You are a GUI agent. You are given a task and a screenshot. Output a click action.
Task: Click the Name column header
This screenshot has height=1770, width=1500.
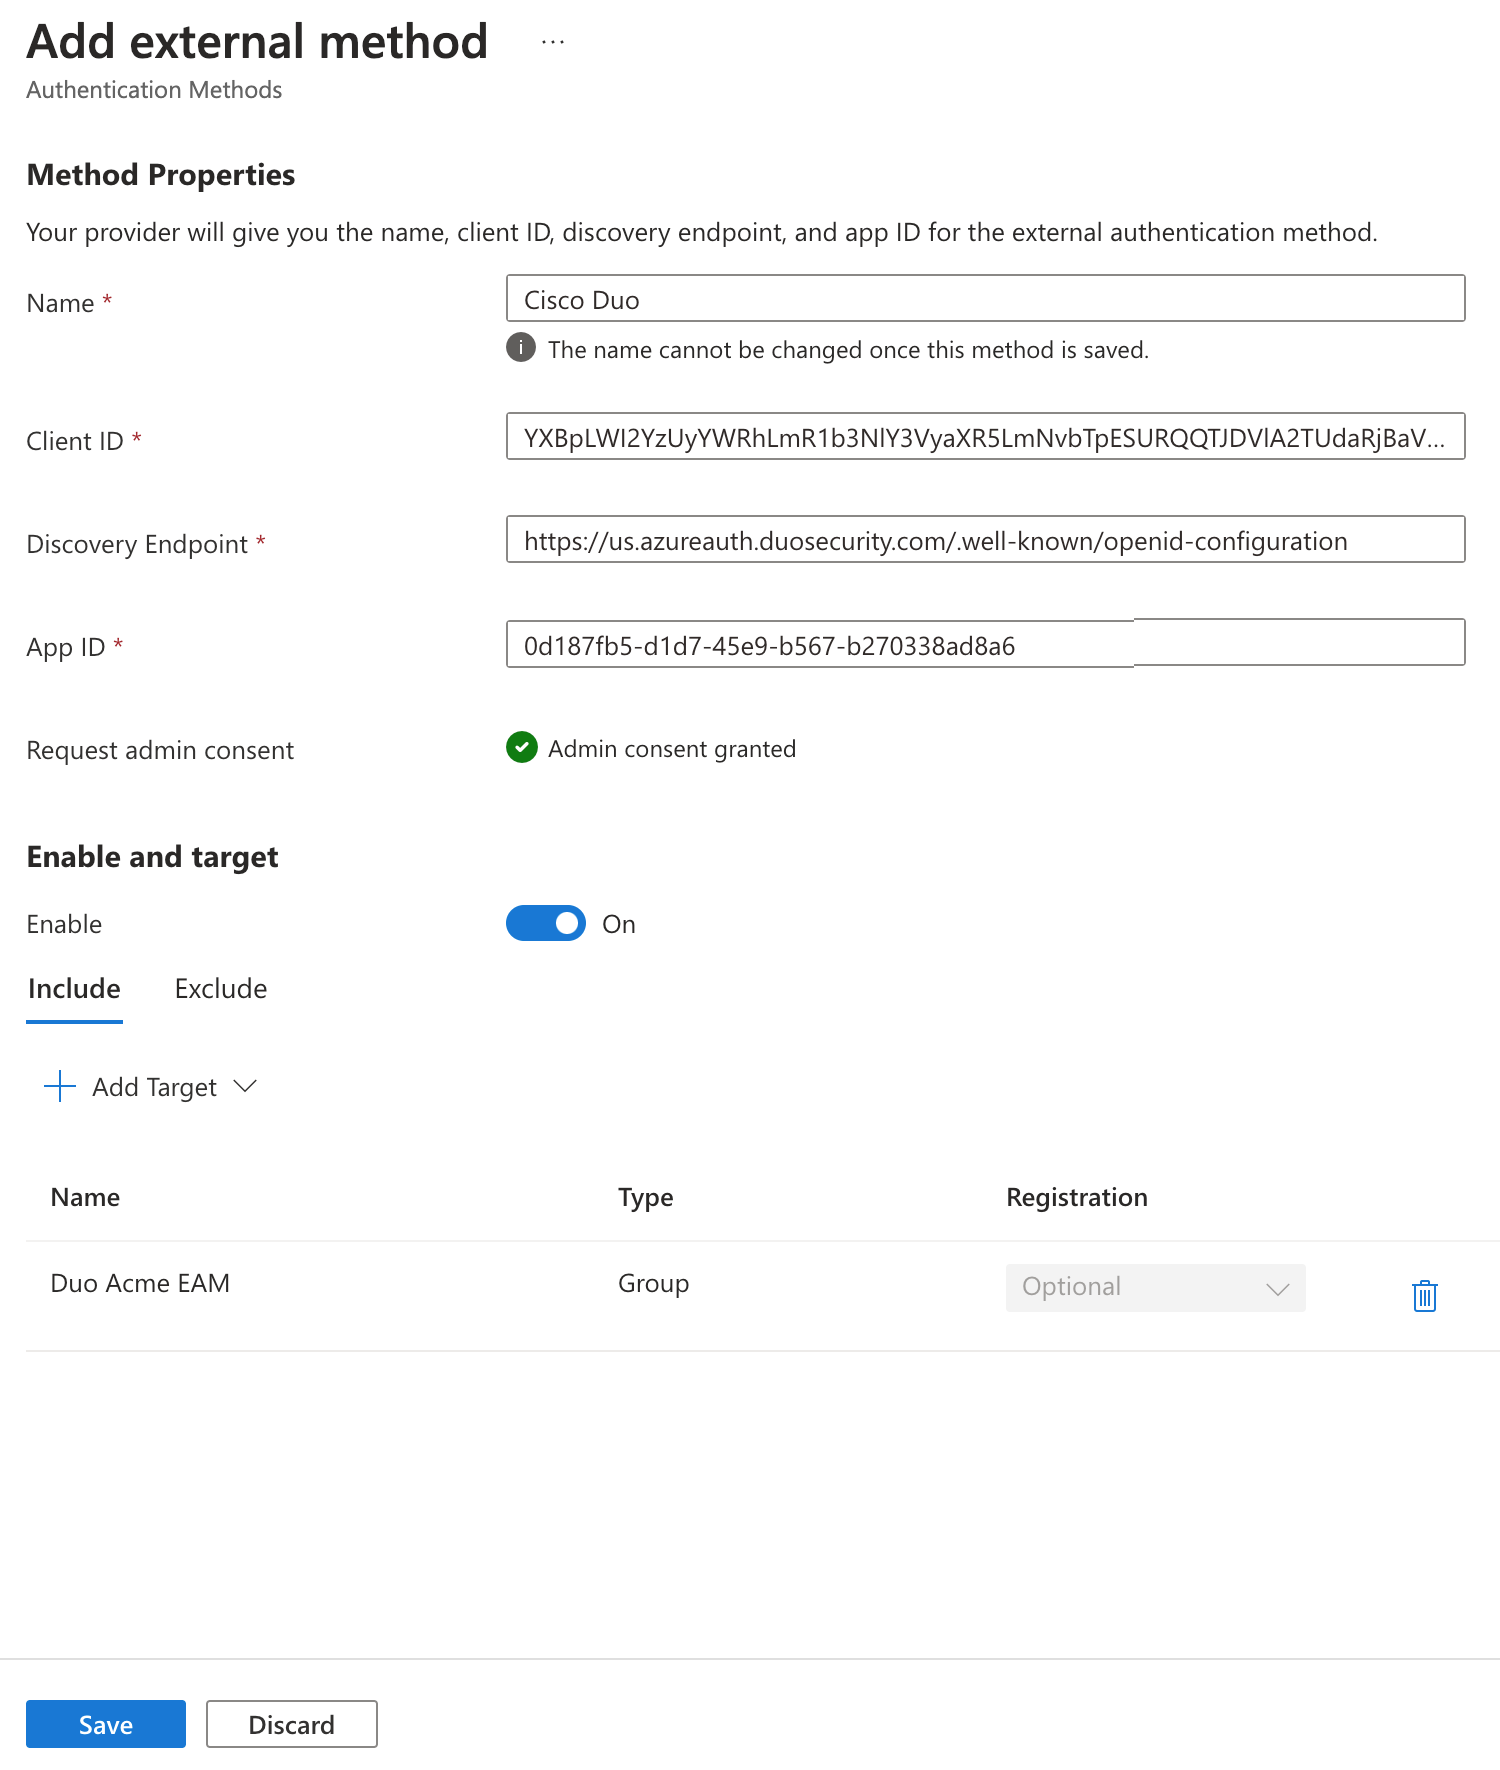point(85,1197)
